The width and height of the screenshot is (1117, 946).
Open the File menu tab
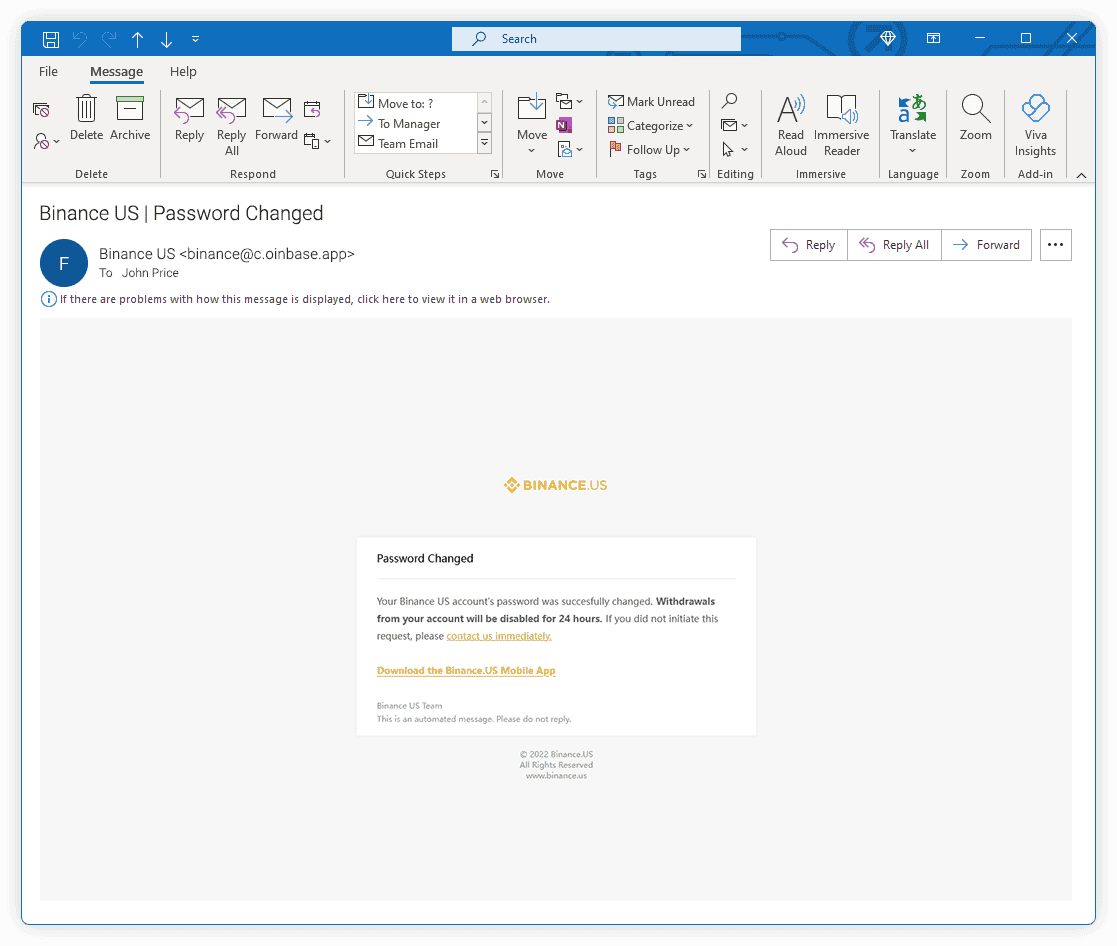(48, 72)
